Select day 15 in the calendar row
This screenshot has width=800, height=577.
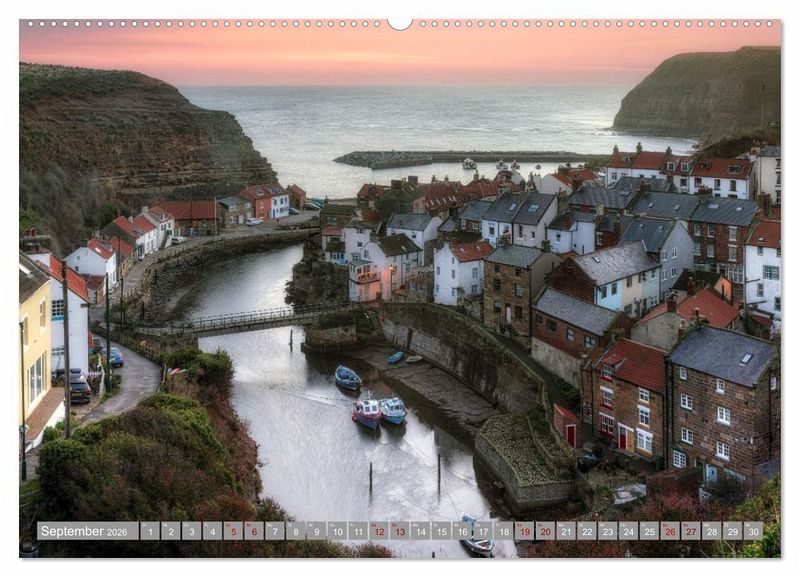[441, 531]
